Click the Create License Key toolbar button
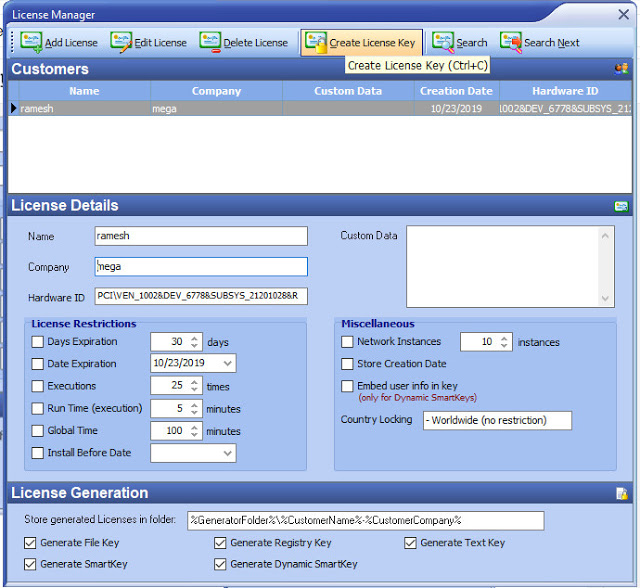The image size is (640, 588). [361, 42]
